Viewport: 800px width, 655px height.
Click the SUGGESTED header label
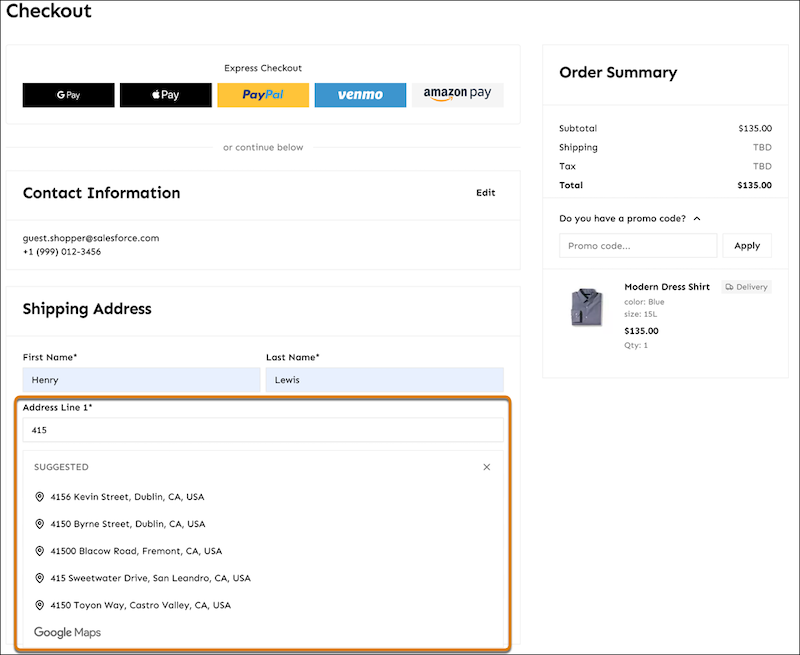[61, 467]
